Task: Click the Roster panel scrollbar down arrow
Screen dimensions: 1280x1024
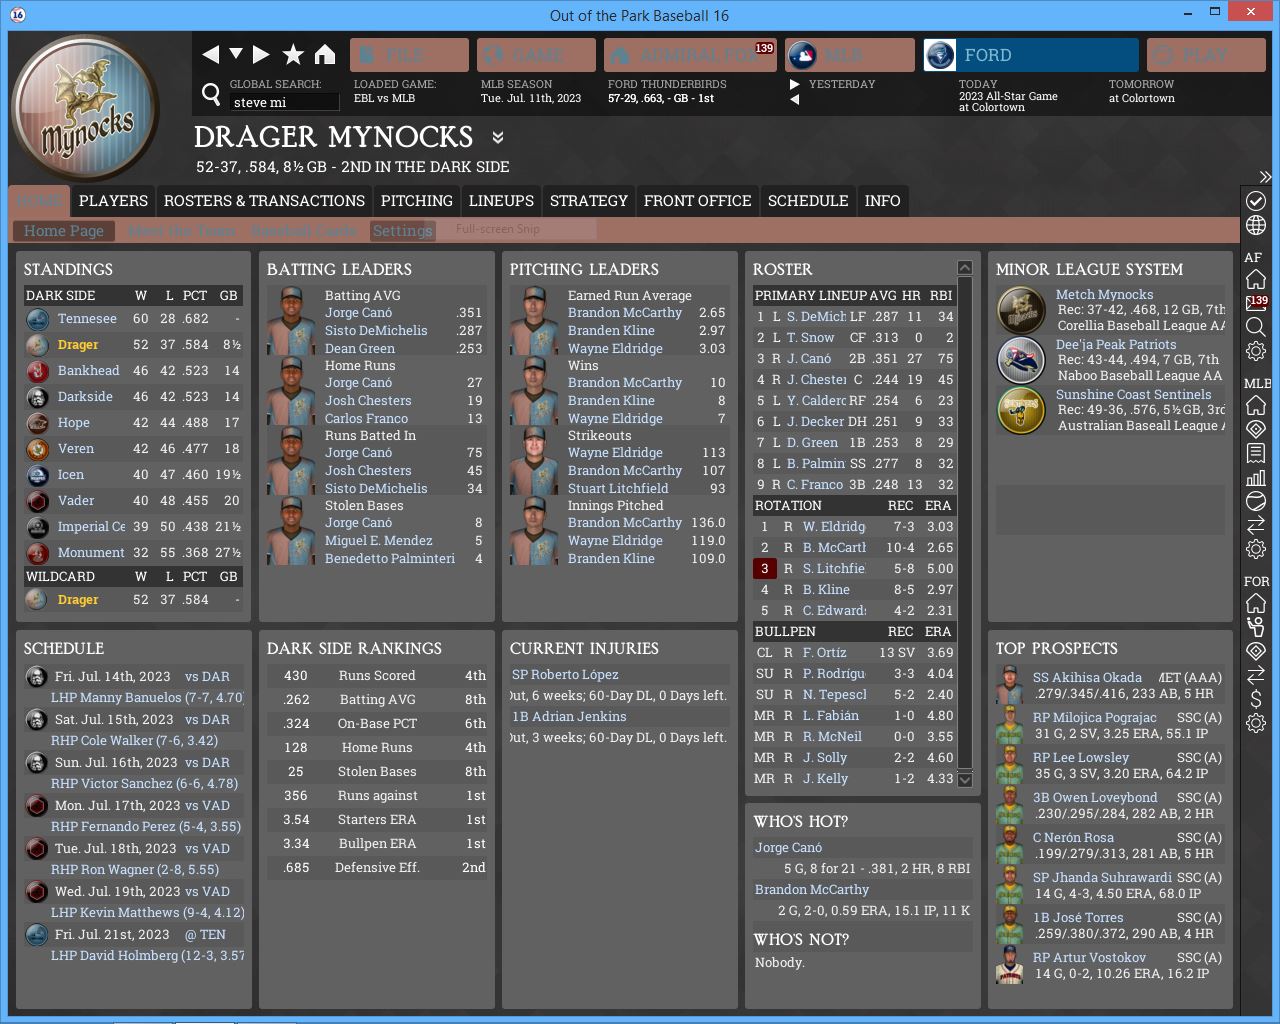Action: [x=965, y=780]
